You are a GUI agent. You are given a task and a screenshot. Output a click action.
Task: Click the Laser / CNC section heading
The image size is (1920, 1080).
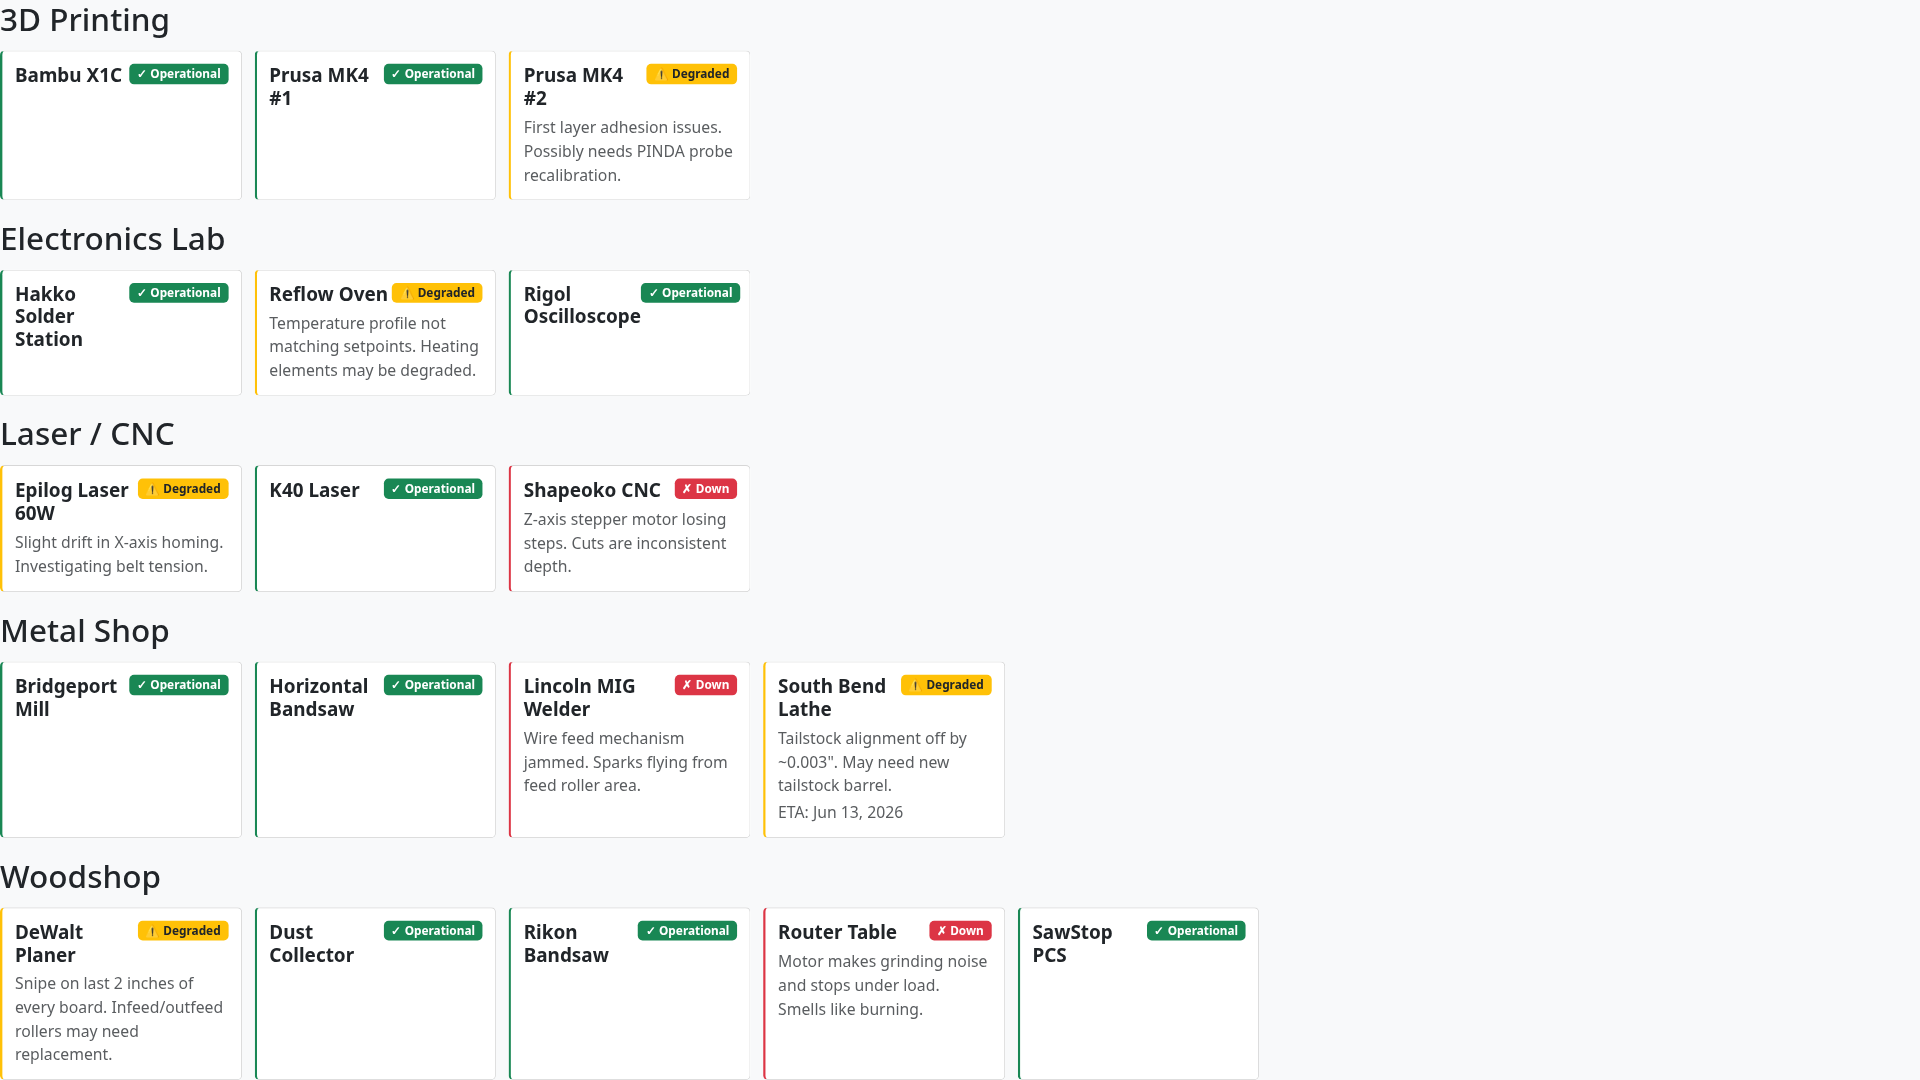click(87, 434)
